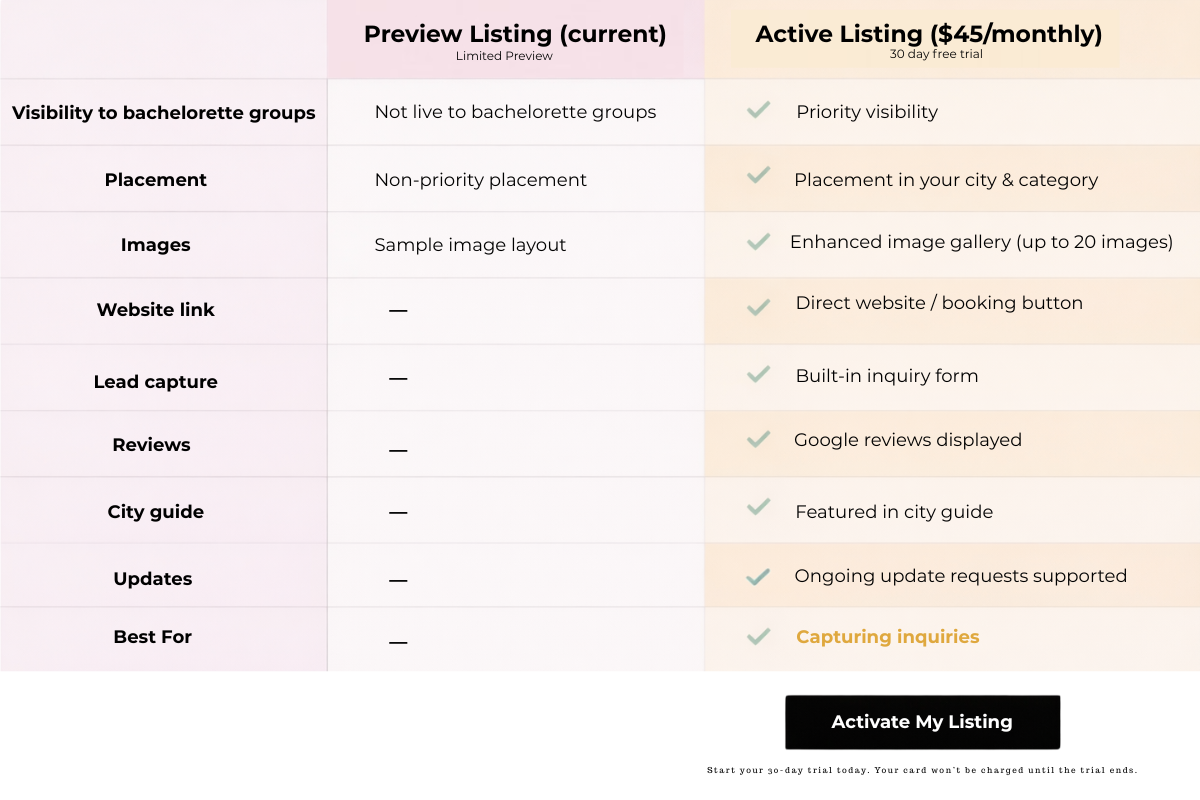Click the Lead capture row label
1200x800 pixels.
[x=156, y=382]
